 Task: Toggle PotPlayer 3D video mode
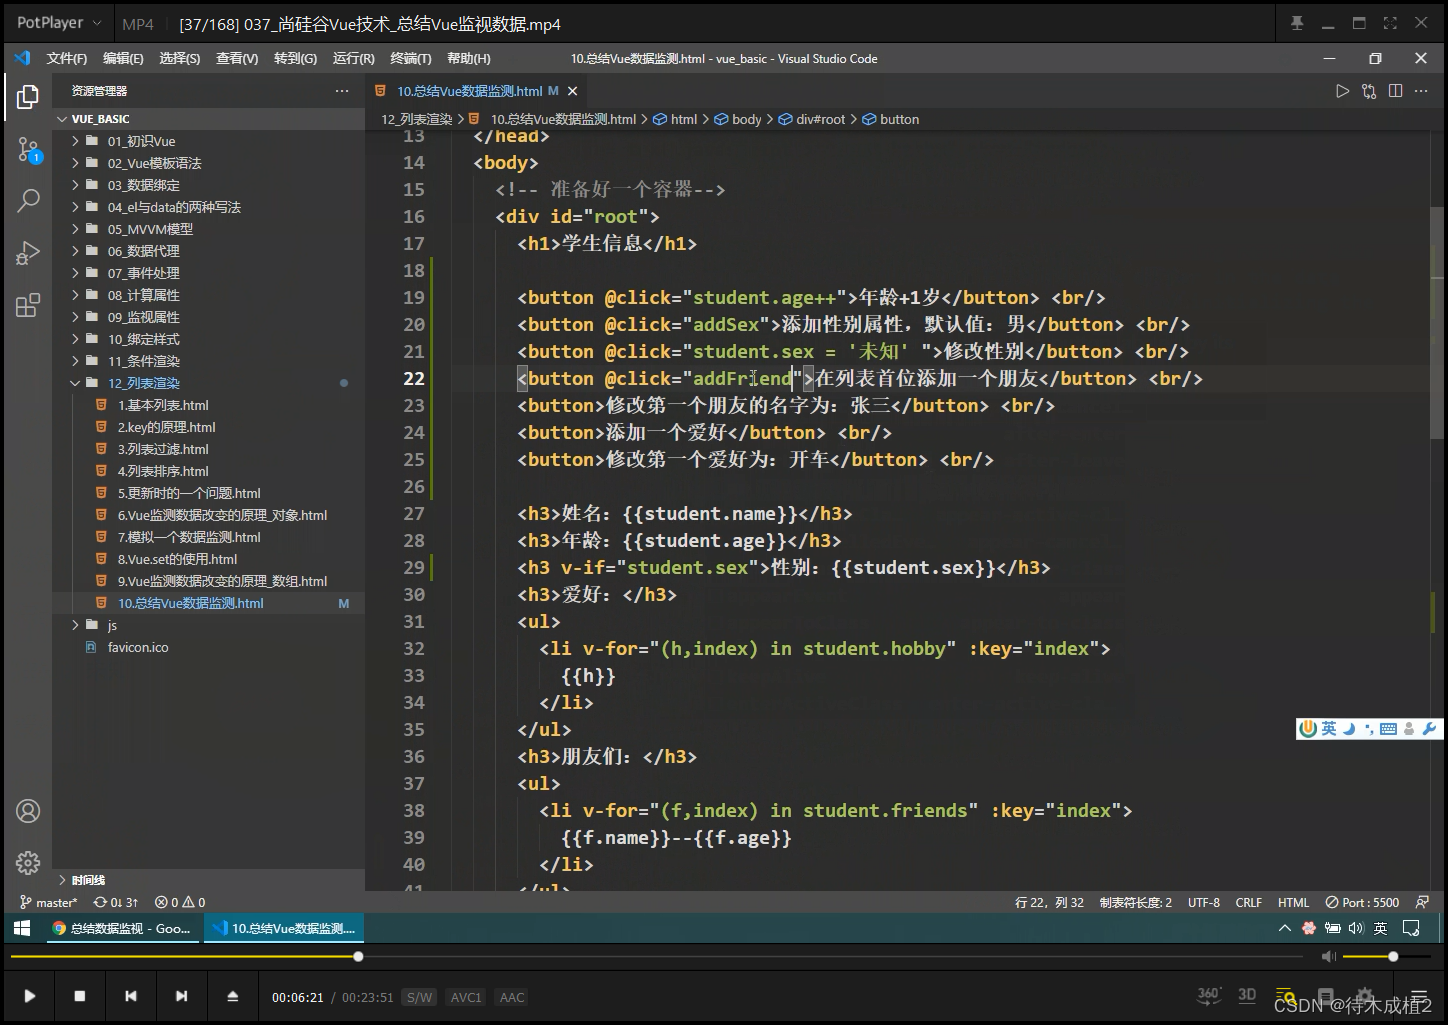coord(1247,995)
